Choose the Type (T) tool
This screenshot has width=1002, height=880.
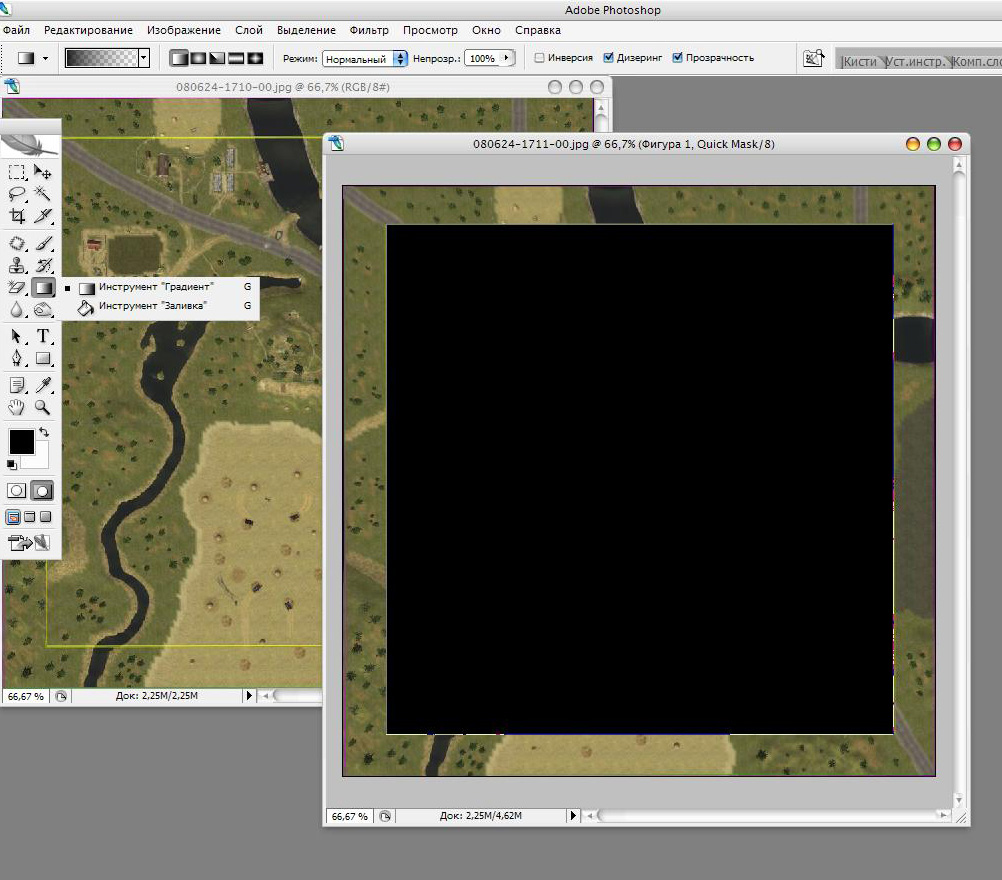[x=43, y=337]
